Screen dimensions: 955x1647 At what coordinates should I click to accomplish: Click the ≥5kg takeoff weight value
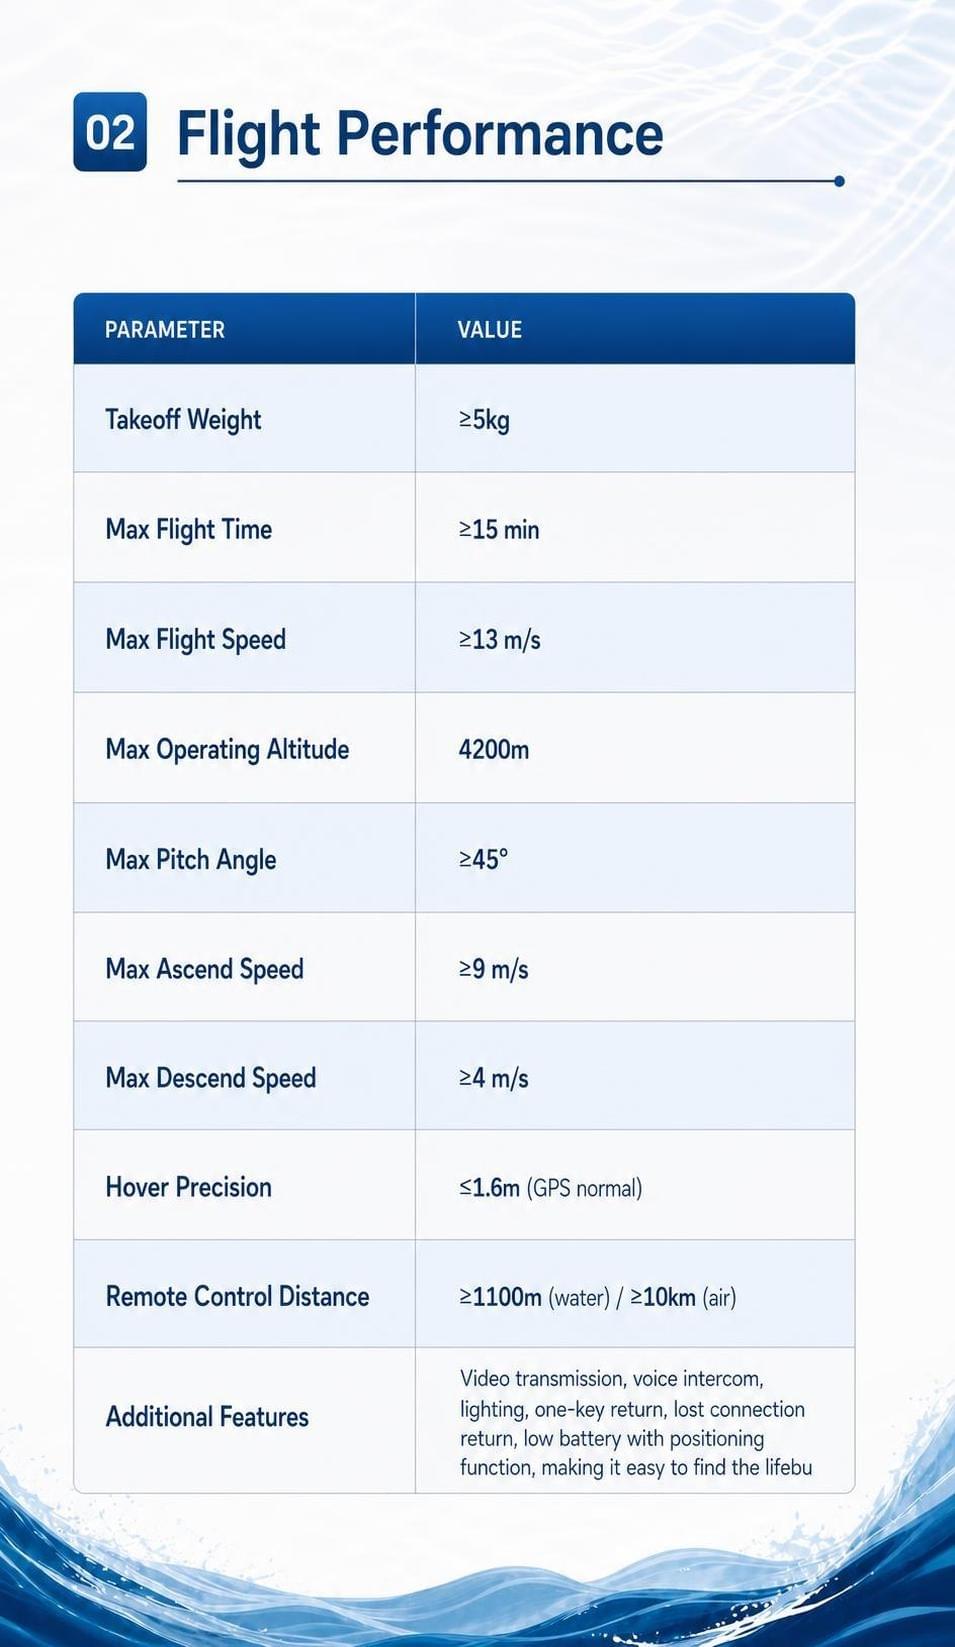484,419
